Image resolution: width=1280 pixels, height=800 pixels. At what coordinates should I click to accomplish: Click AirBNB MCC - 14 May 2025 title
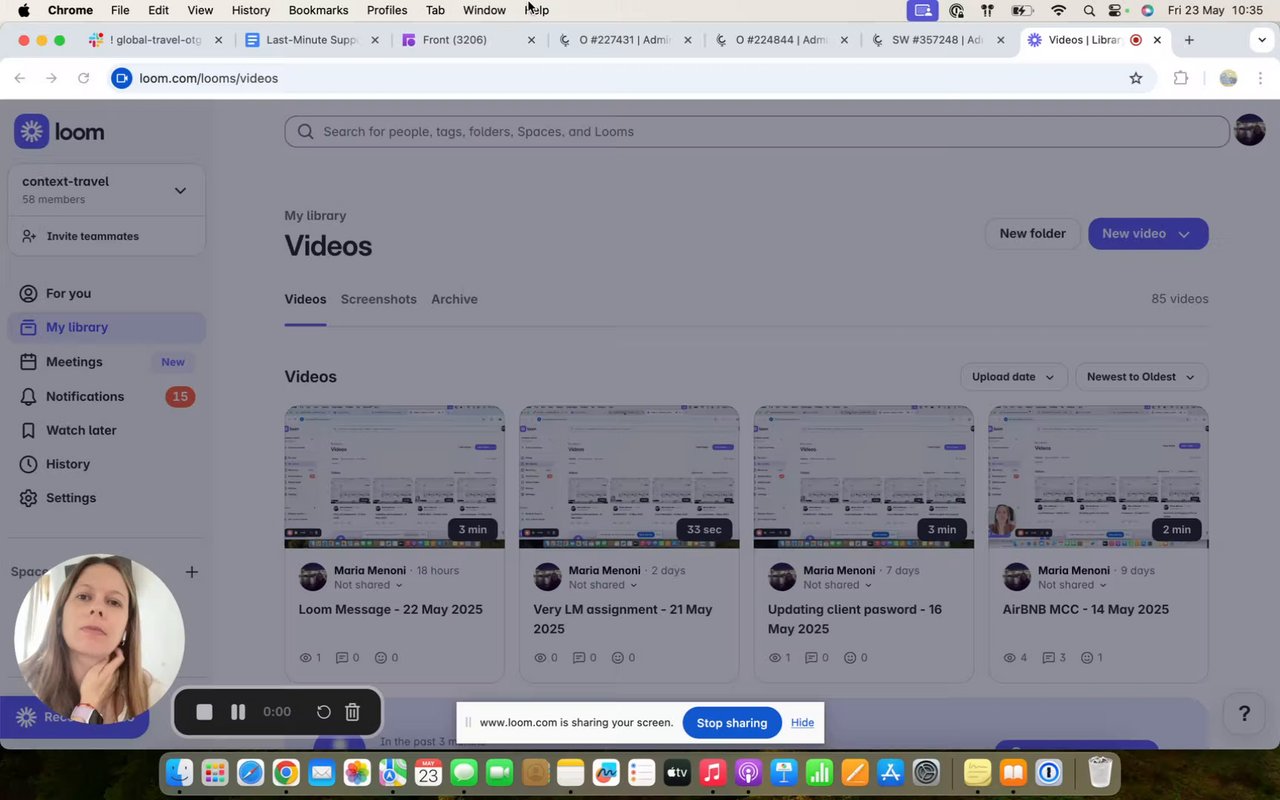click(x=1085, y=609)
